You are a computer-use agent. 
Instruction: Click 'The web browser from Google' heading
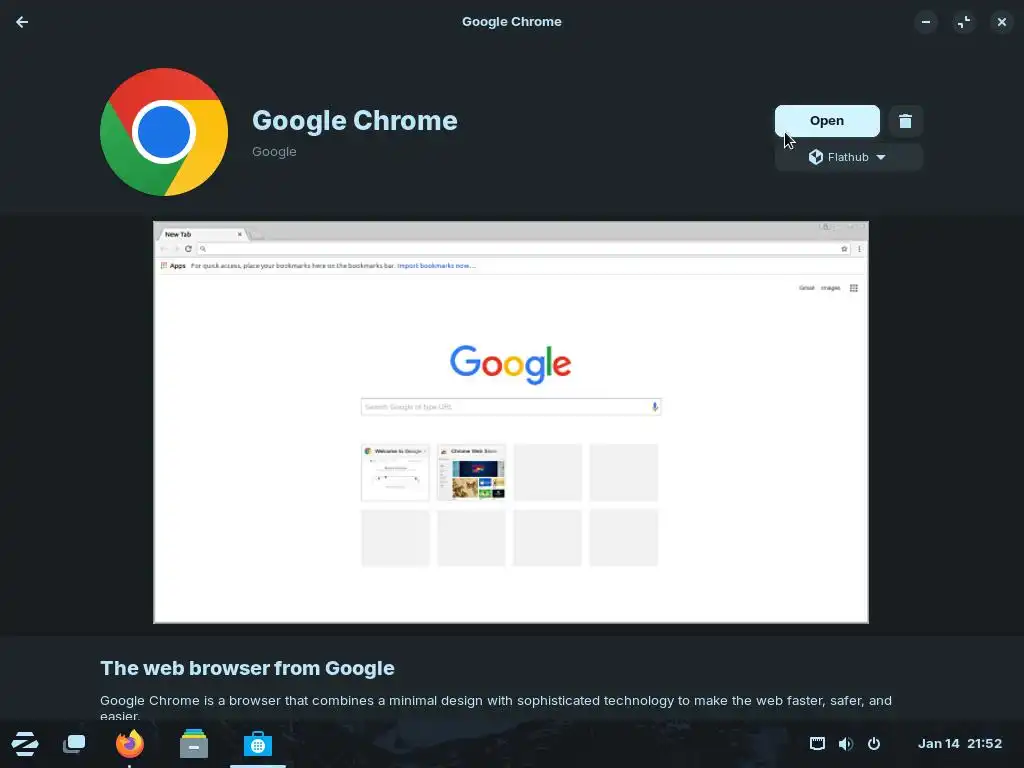[x=247, y=668]
